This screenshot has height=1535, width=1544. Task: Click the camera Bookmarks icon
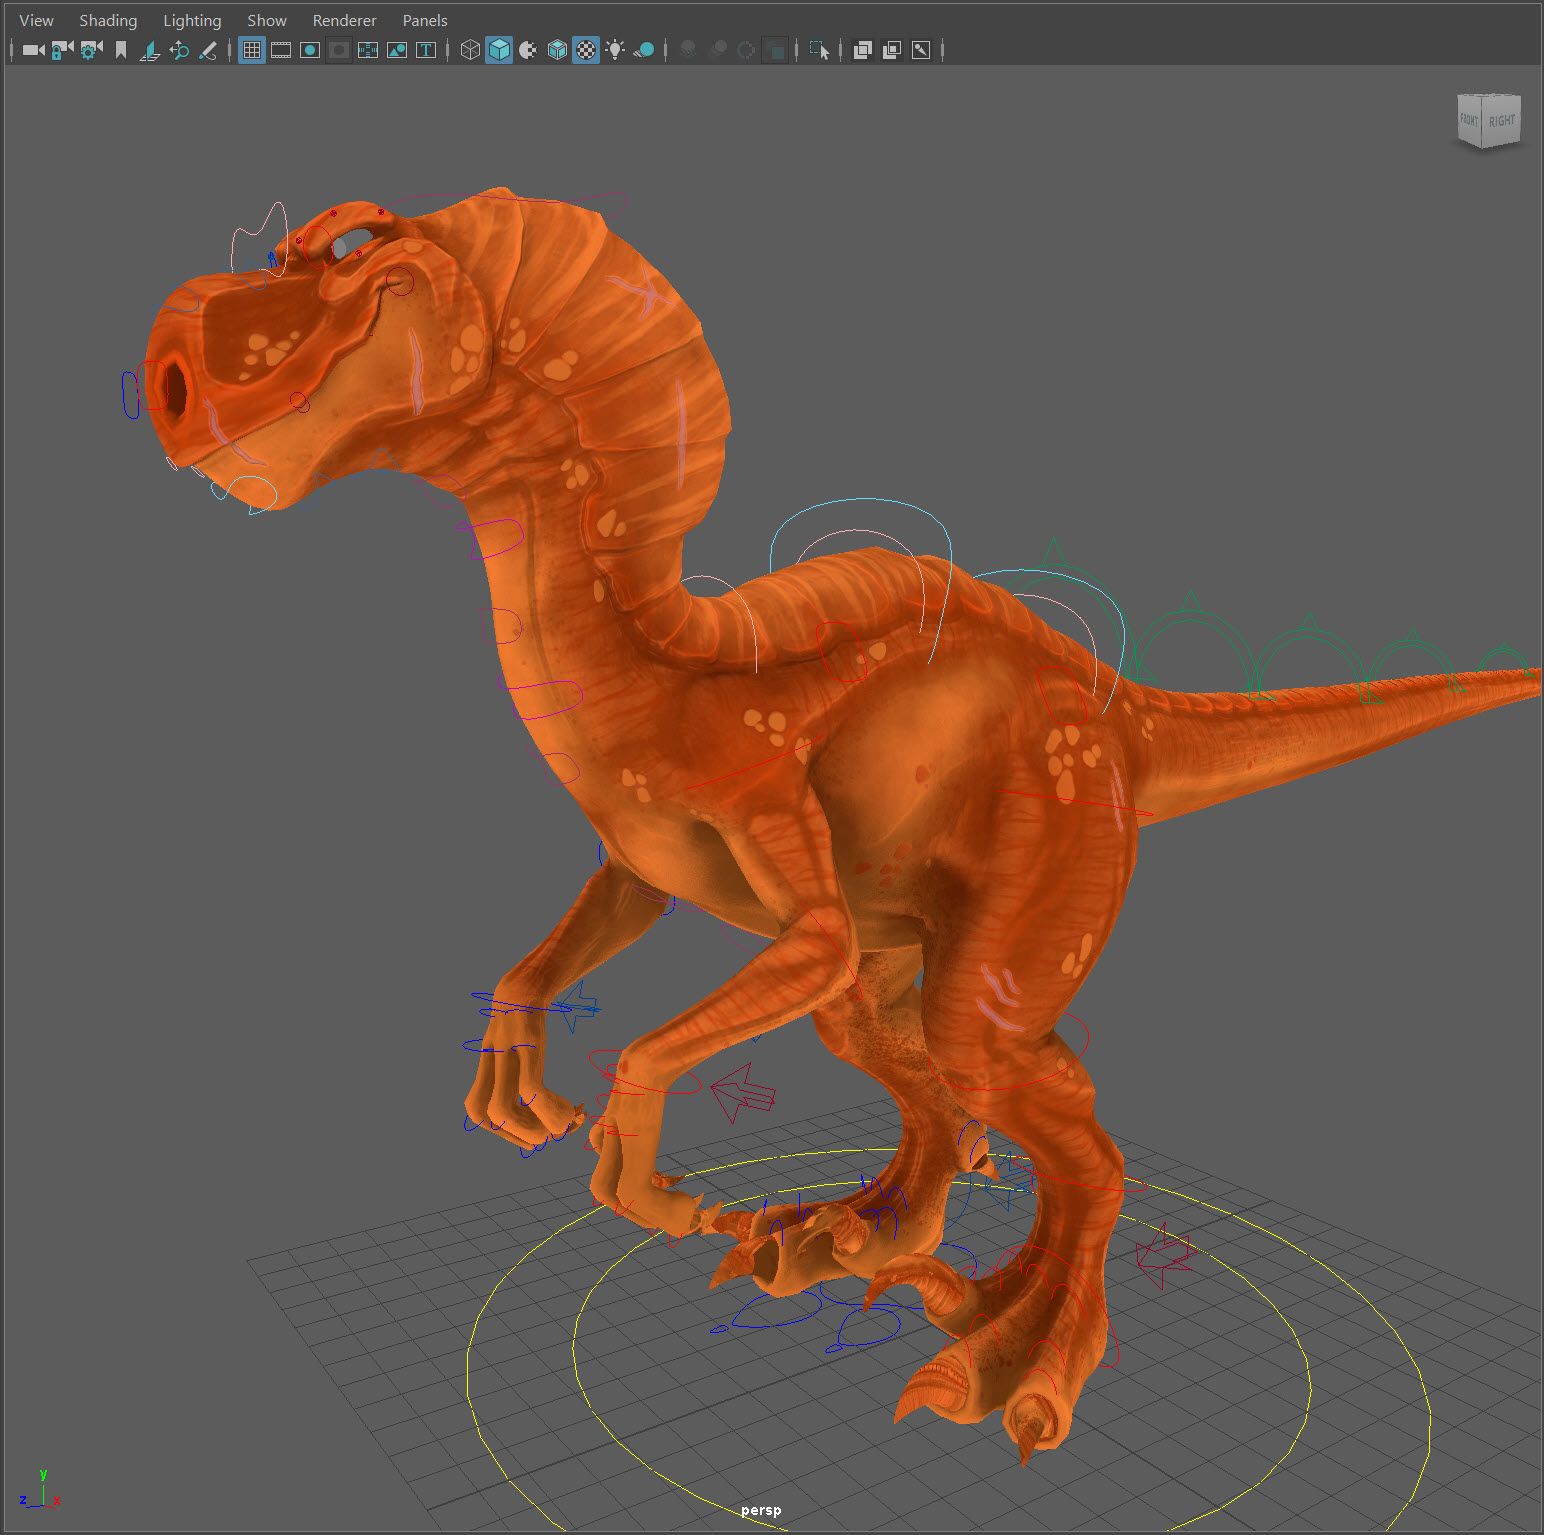(121, 50)
